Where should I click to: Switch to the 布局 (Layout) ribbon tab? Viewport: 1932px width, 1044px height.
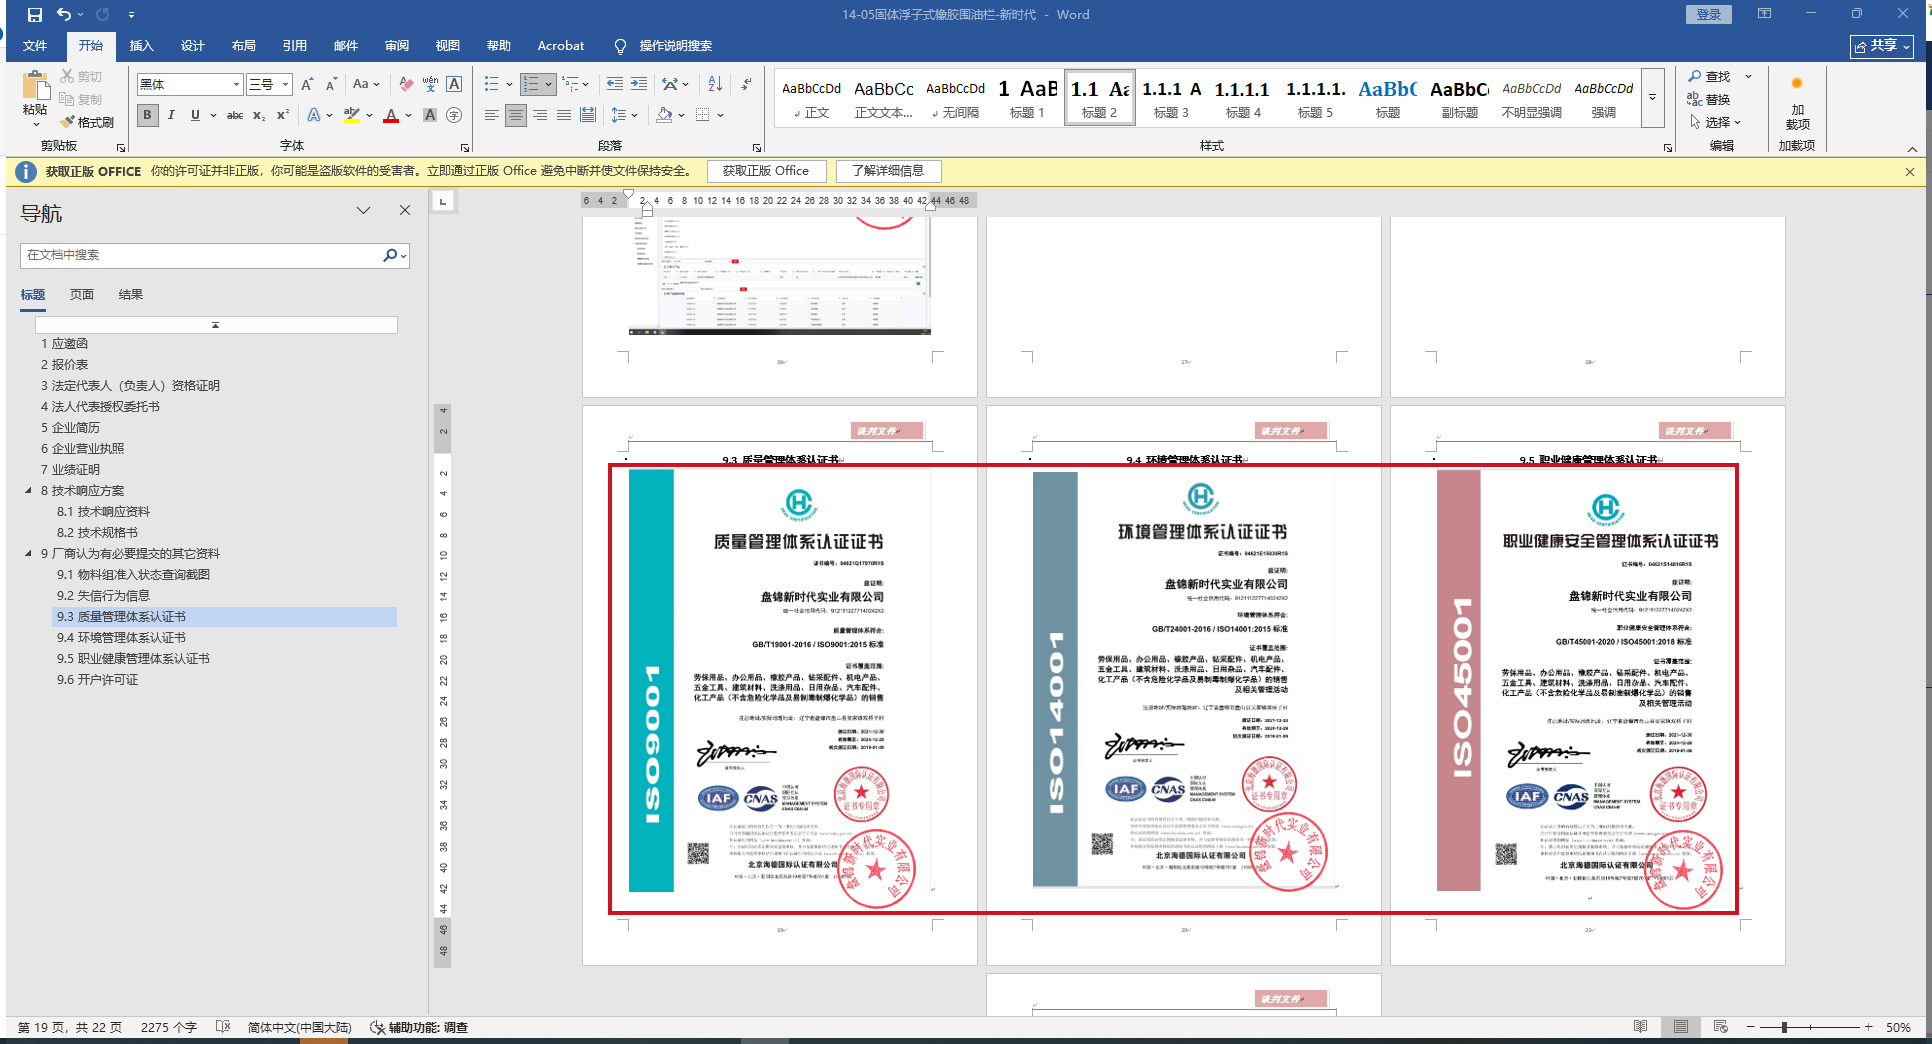(x=244, y=46)
